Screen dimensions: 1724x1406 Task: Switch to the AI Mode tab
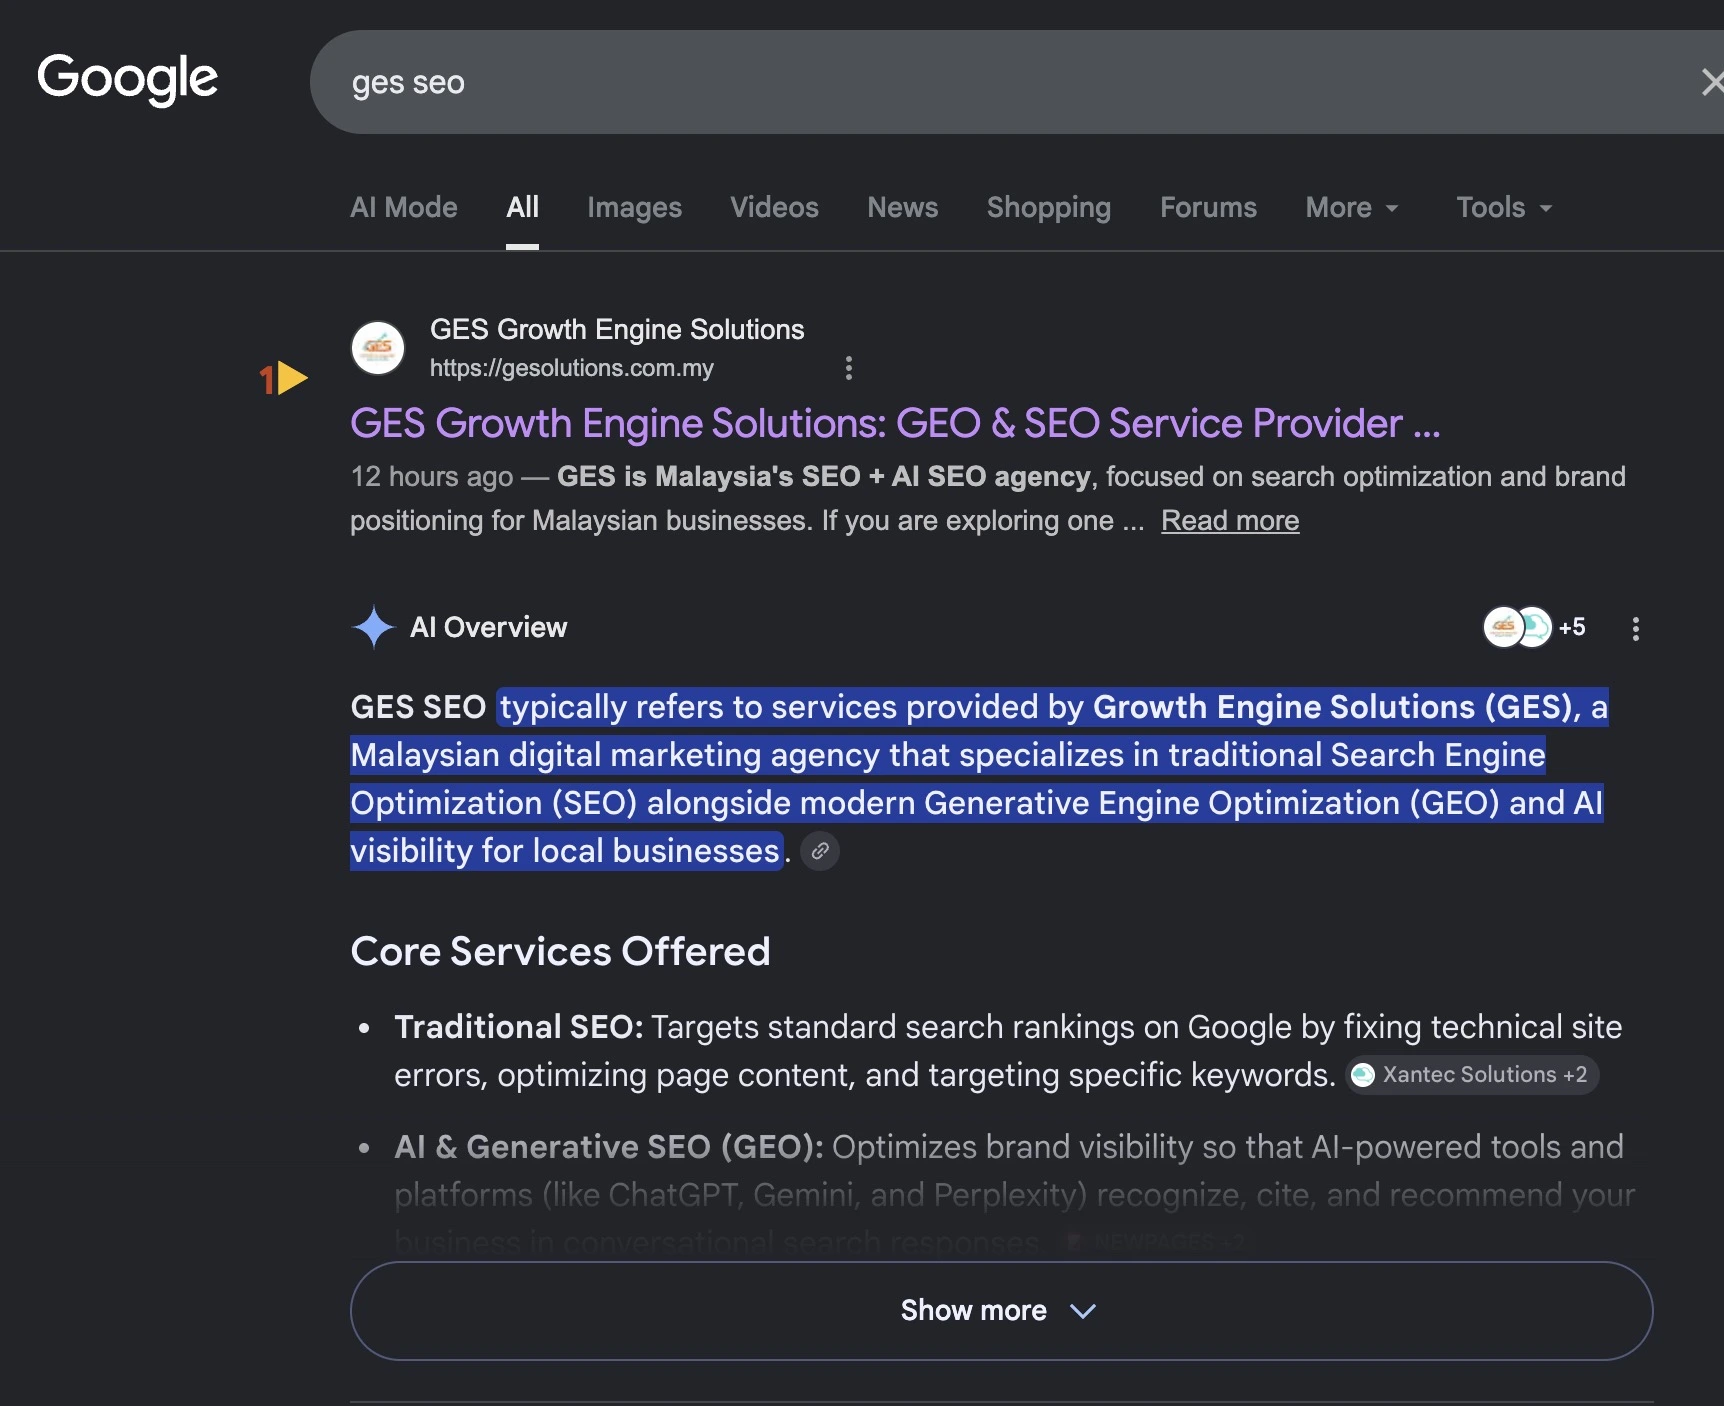pyautogui.click(x=403, y=207)
